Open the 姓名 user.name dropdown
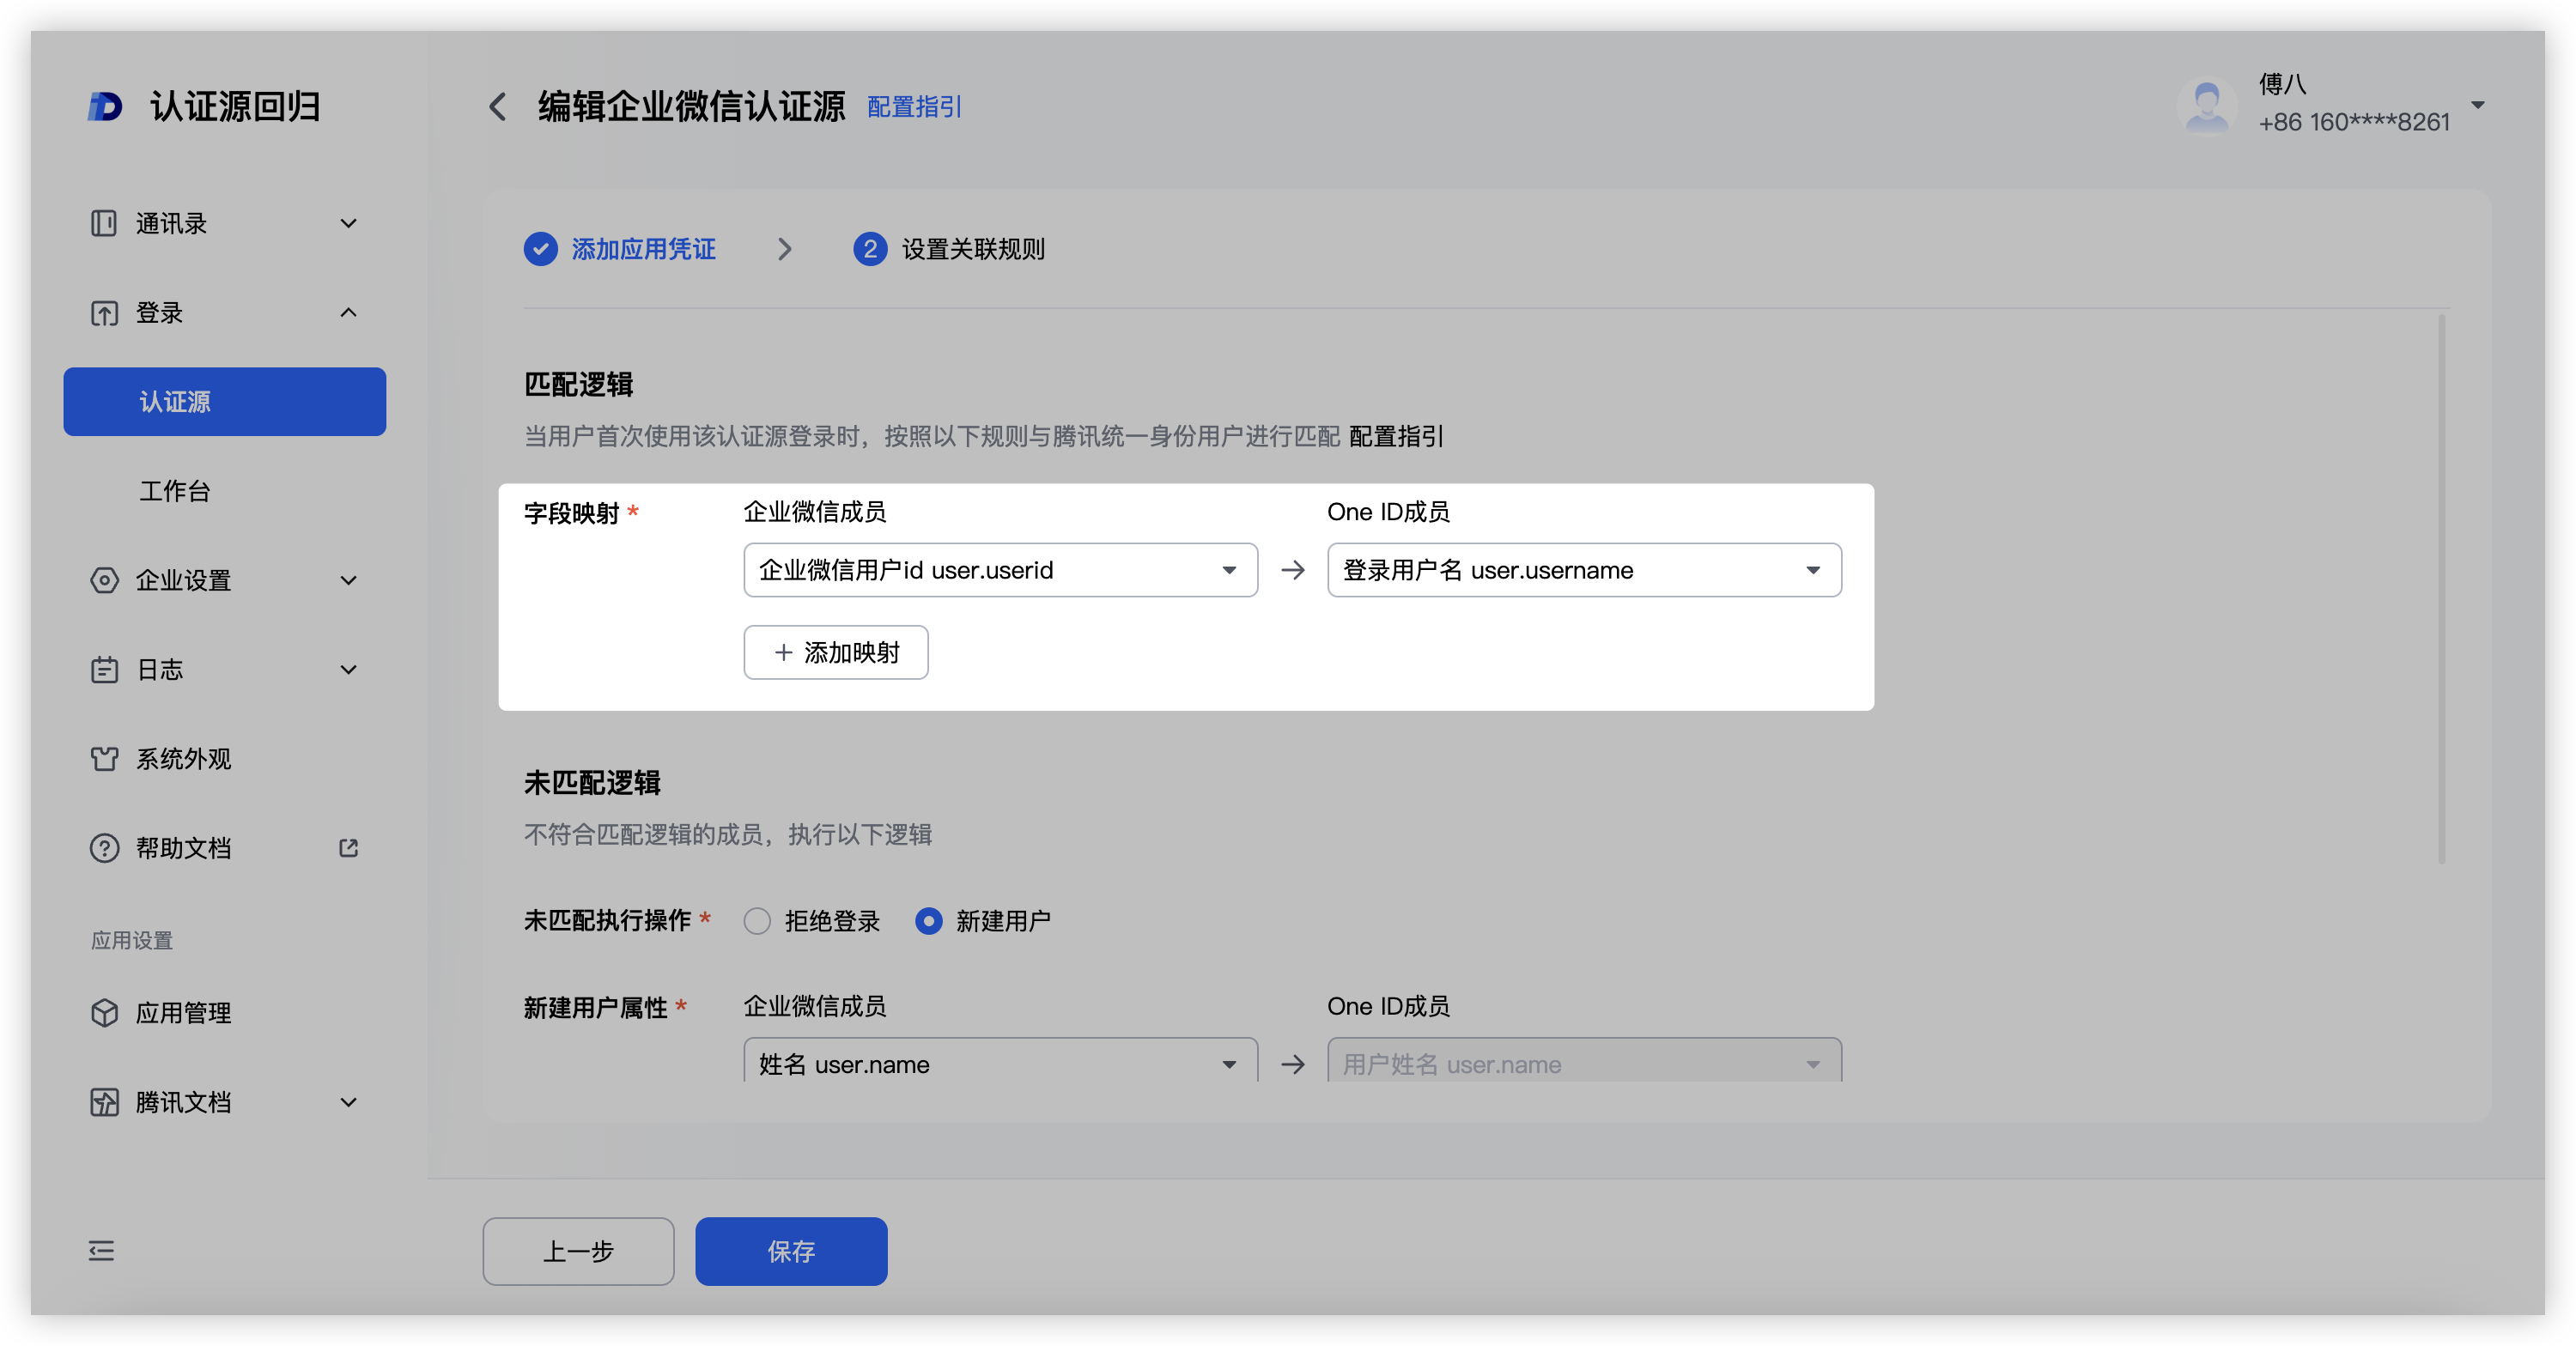 [1000, 1063]
